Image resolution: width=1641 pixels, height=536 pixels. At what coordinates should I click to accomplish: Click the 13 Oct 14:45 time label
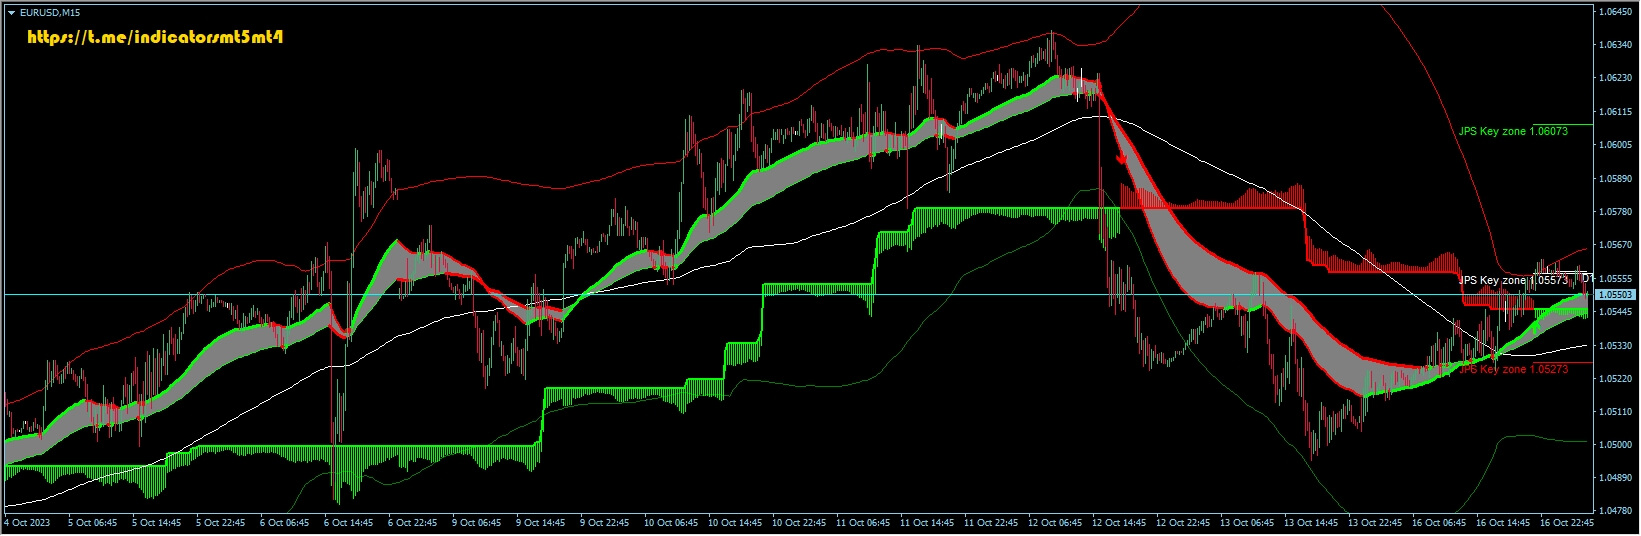point(1310,522)
